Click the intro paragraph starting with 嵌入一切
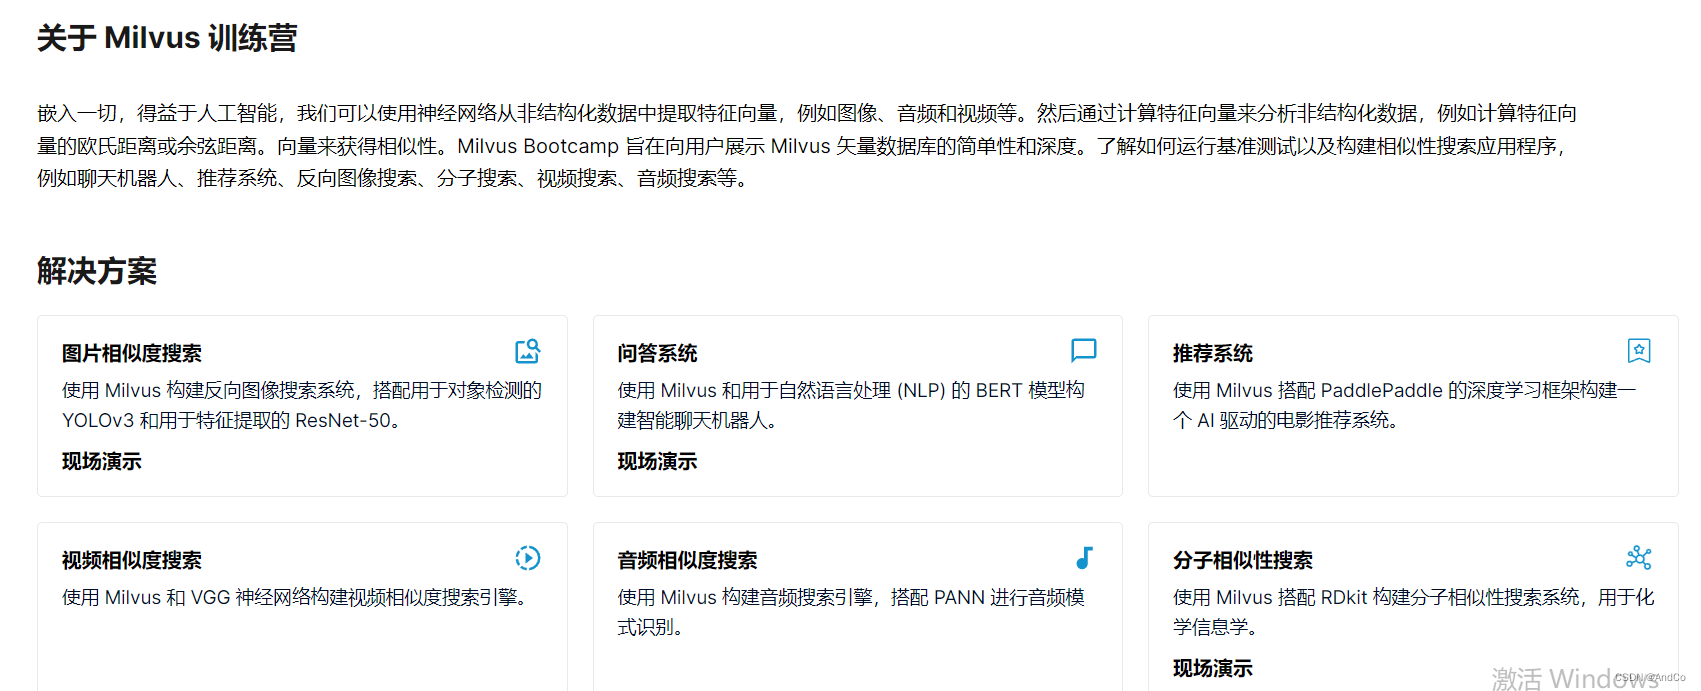The height and width of the screenshot is (691, 1701). point(808,146)
